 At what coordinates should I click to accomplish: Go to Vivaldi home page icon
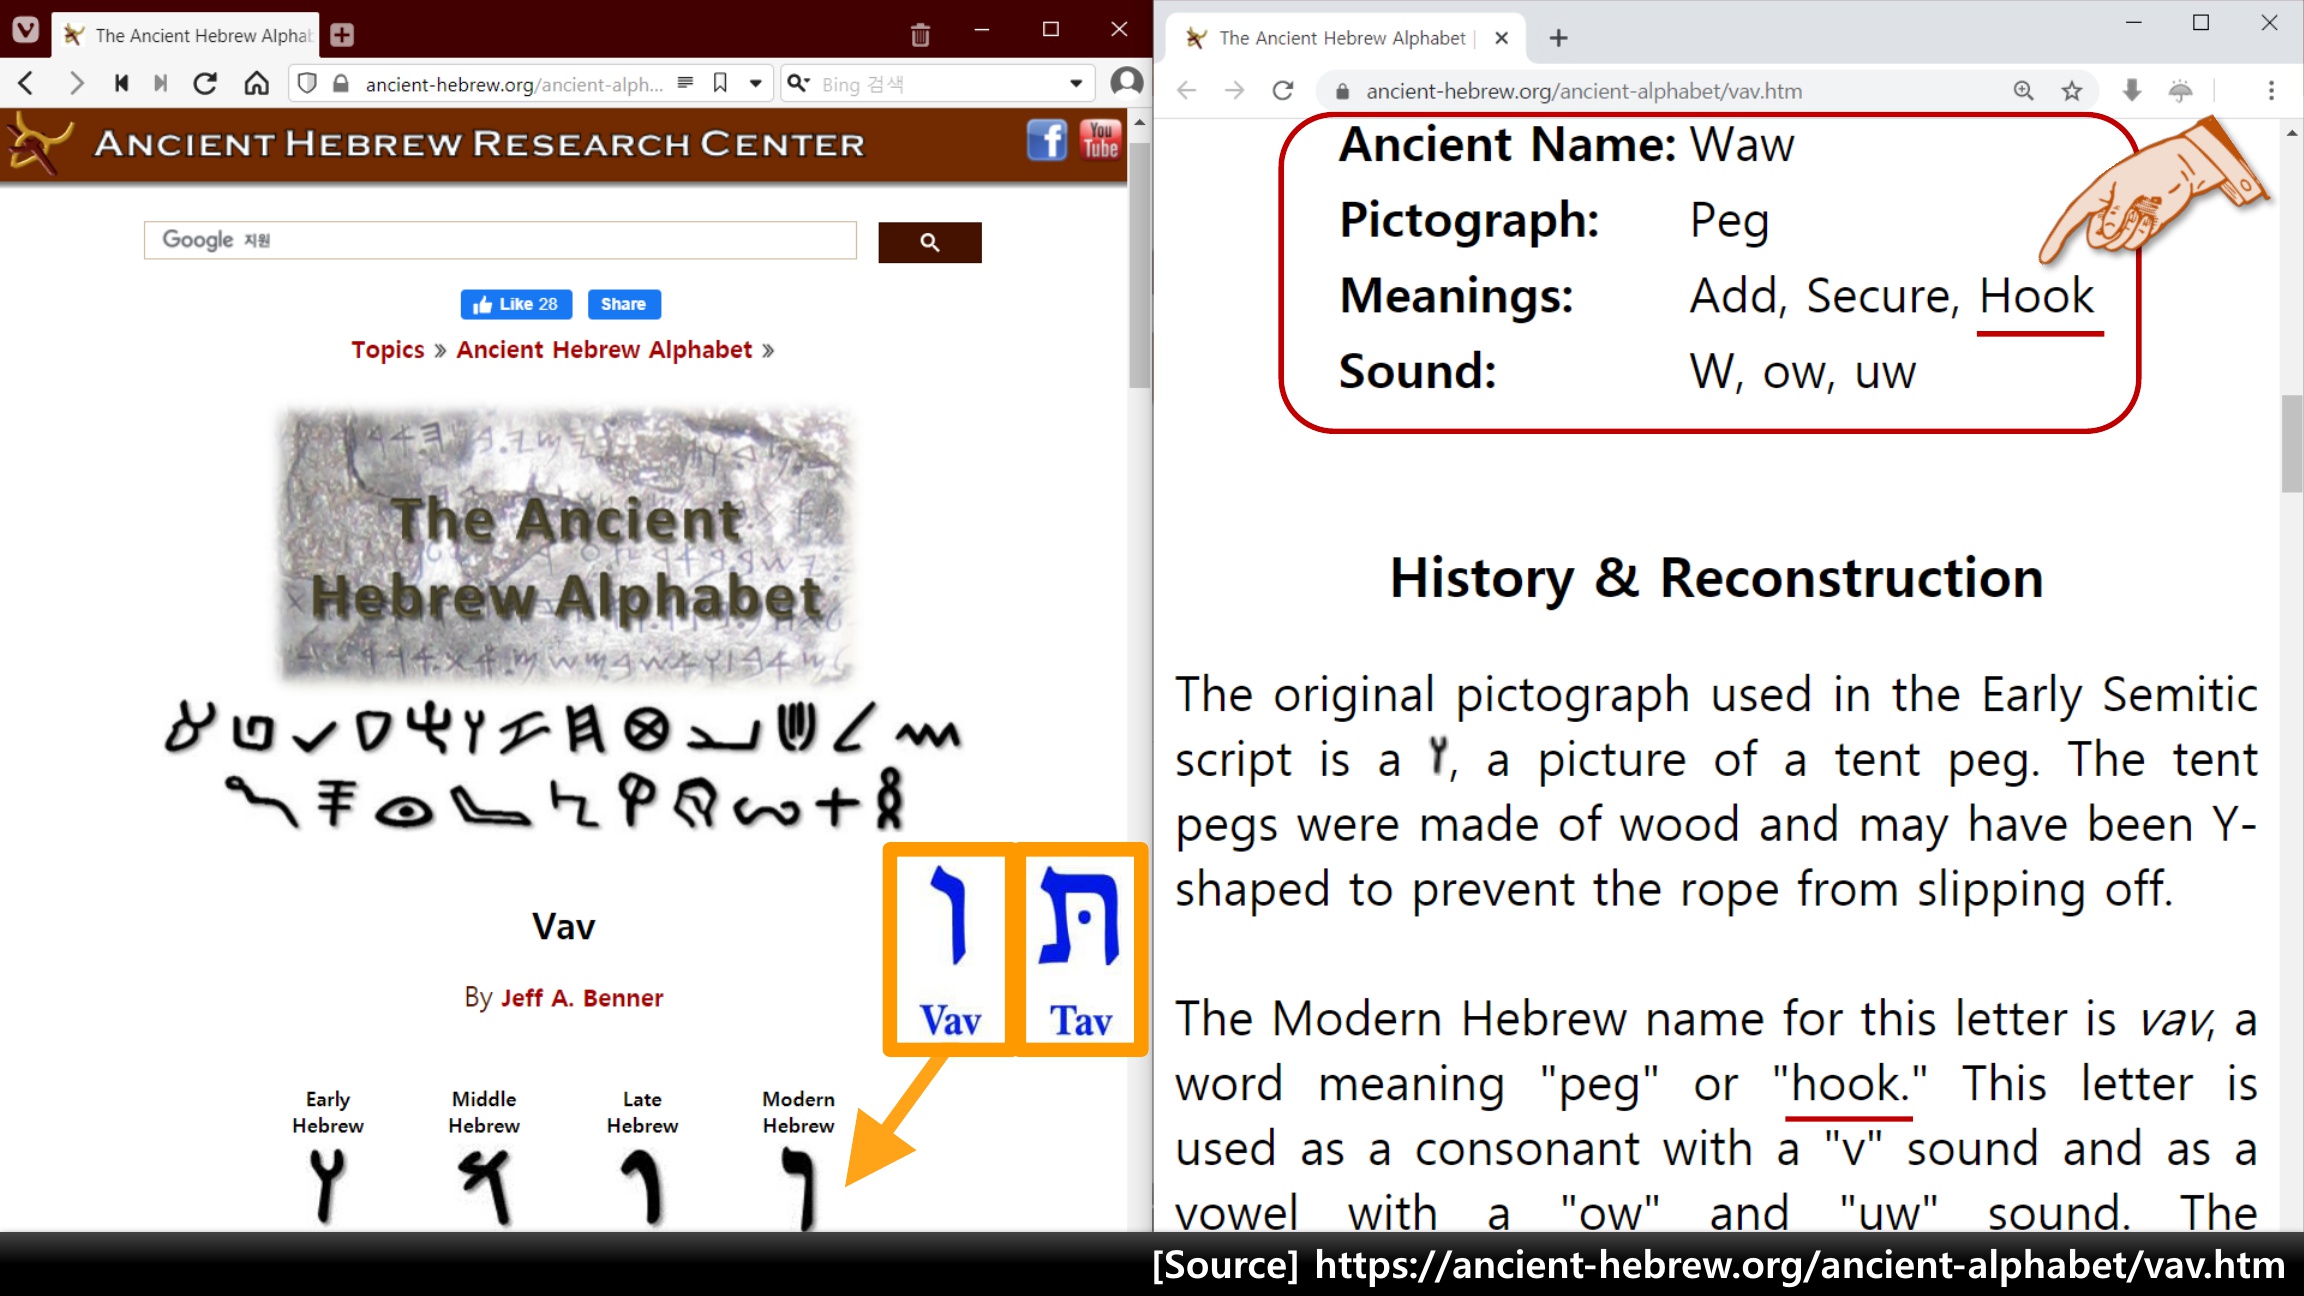[x=257, y=84]
